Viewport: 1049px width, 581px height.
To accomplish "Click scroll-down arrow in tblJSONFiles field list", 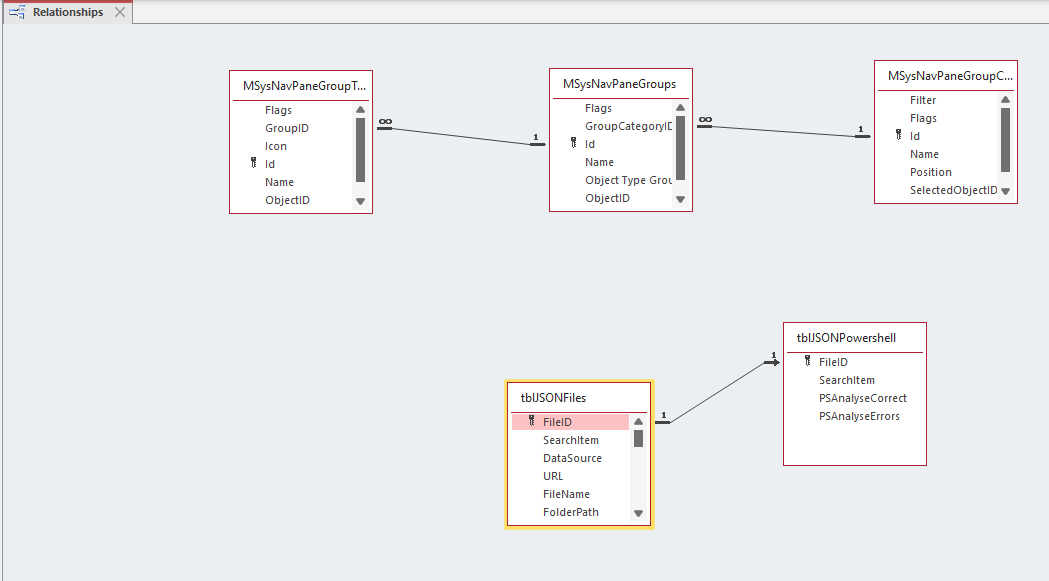I will (x=638, y=513).
